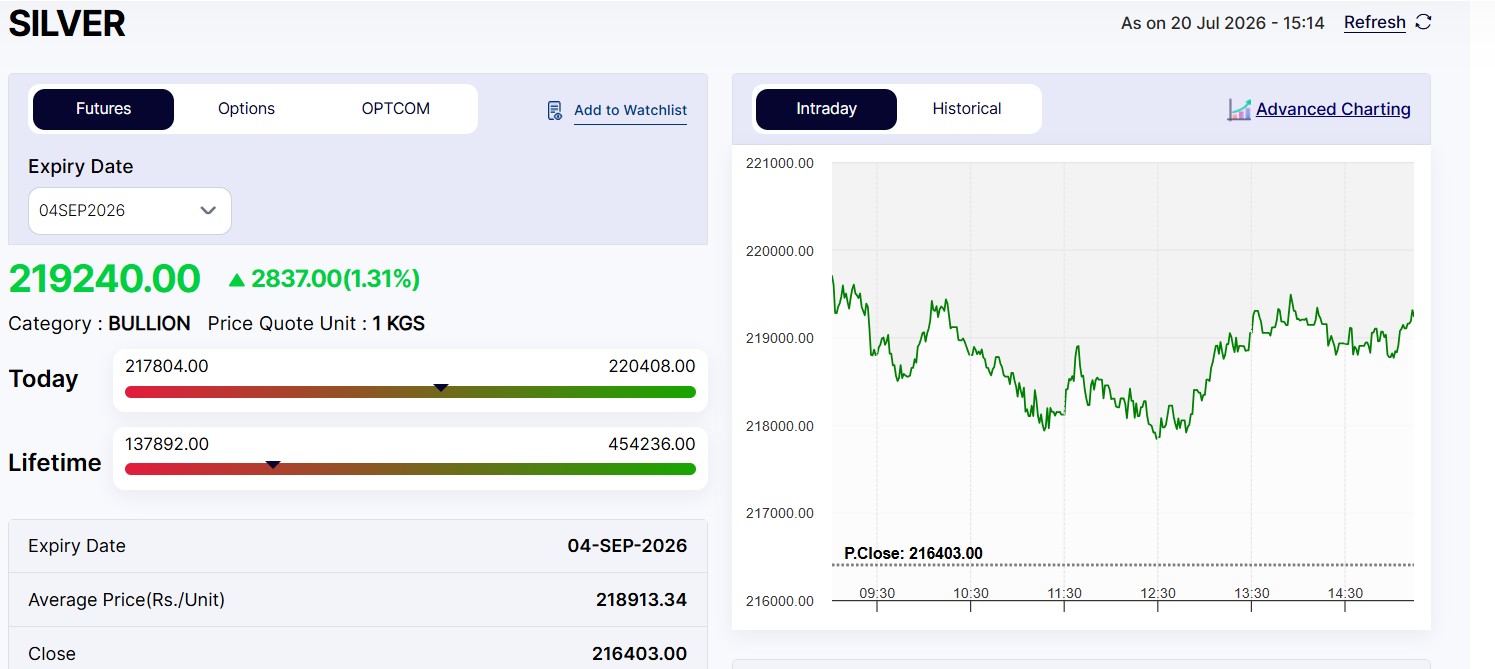Toggle chart to Historical view

(967, 109)
